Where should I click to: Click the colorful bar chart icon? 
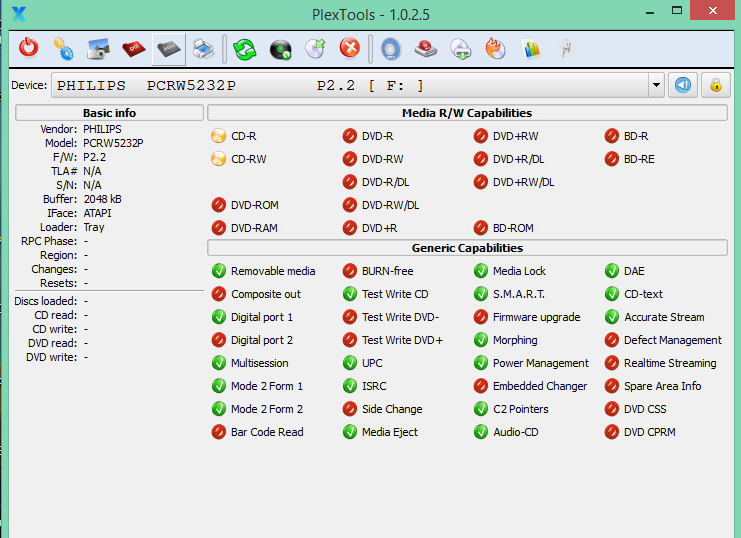tap(531, 49)
